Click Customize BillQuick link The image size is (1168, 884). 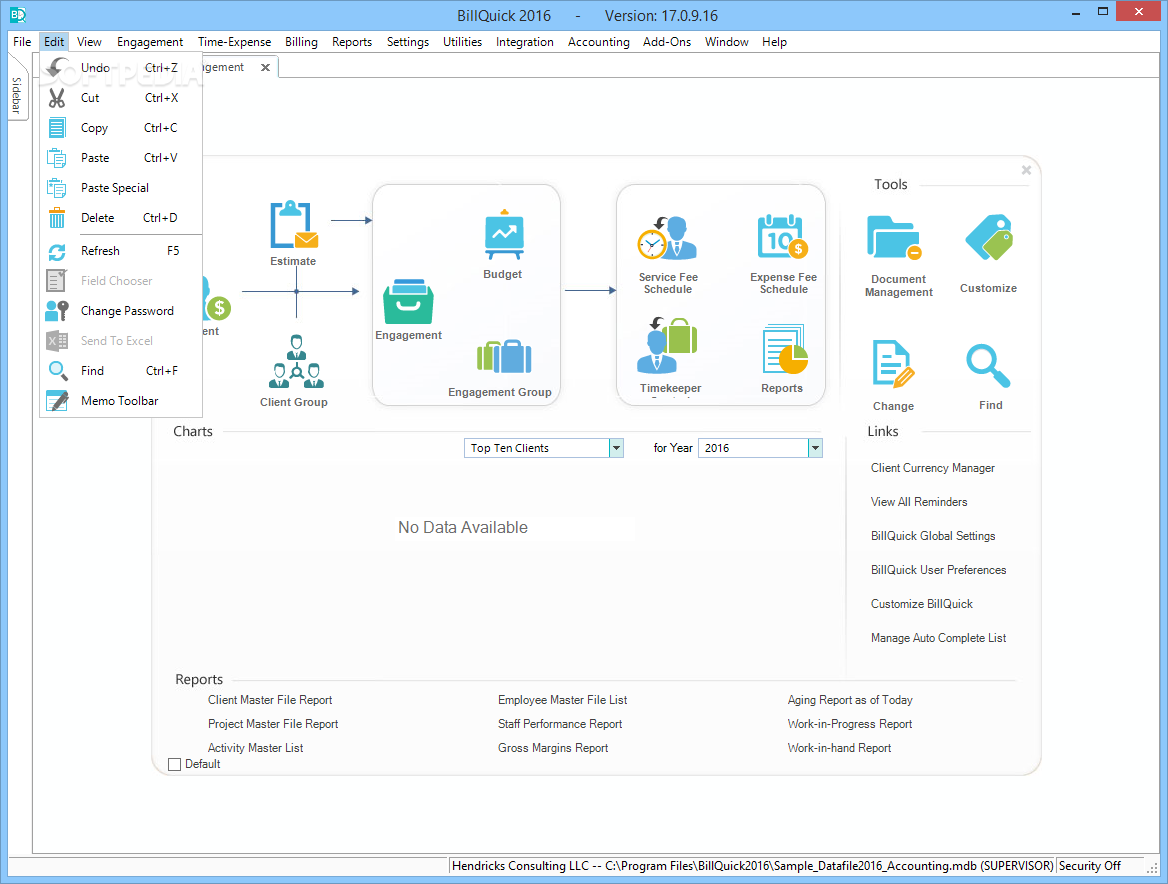(x=922, y=604)
